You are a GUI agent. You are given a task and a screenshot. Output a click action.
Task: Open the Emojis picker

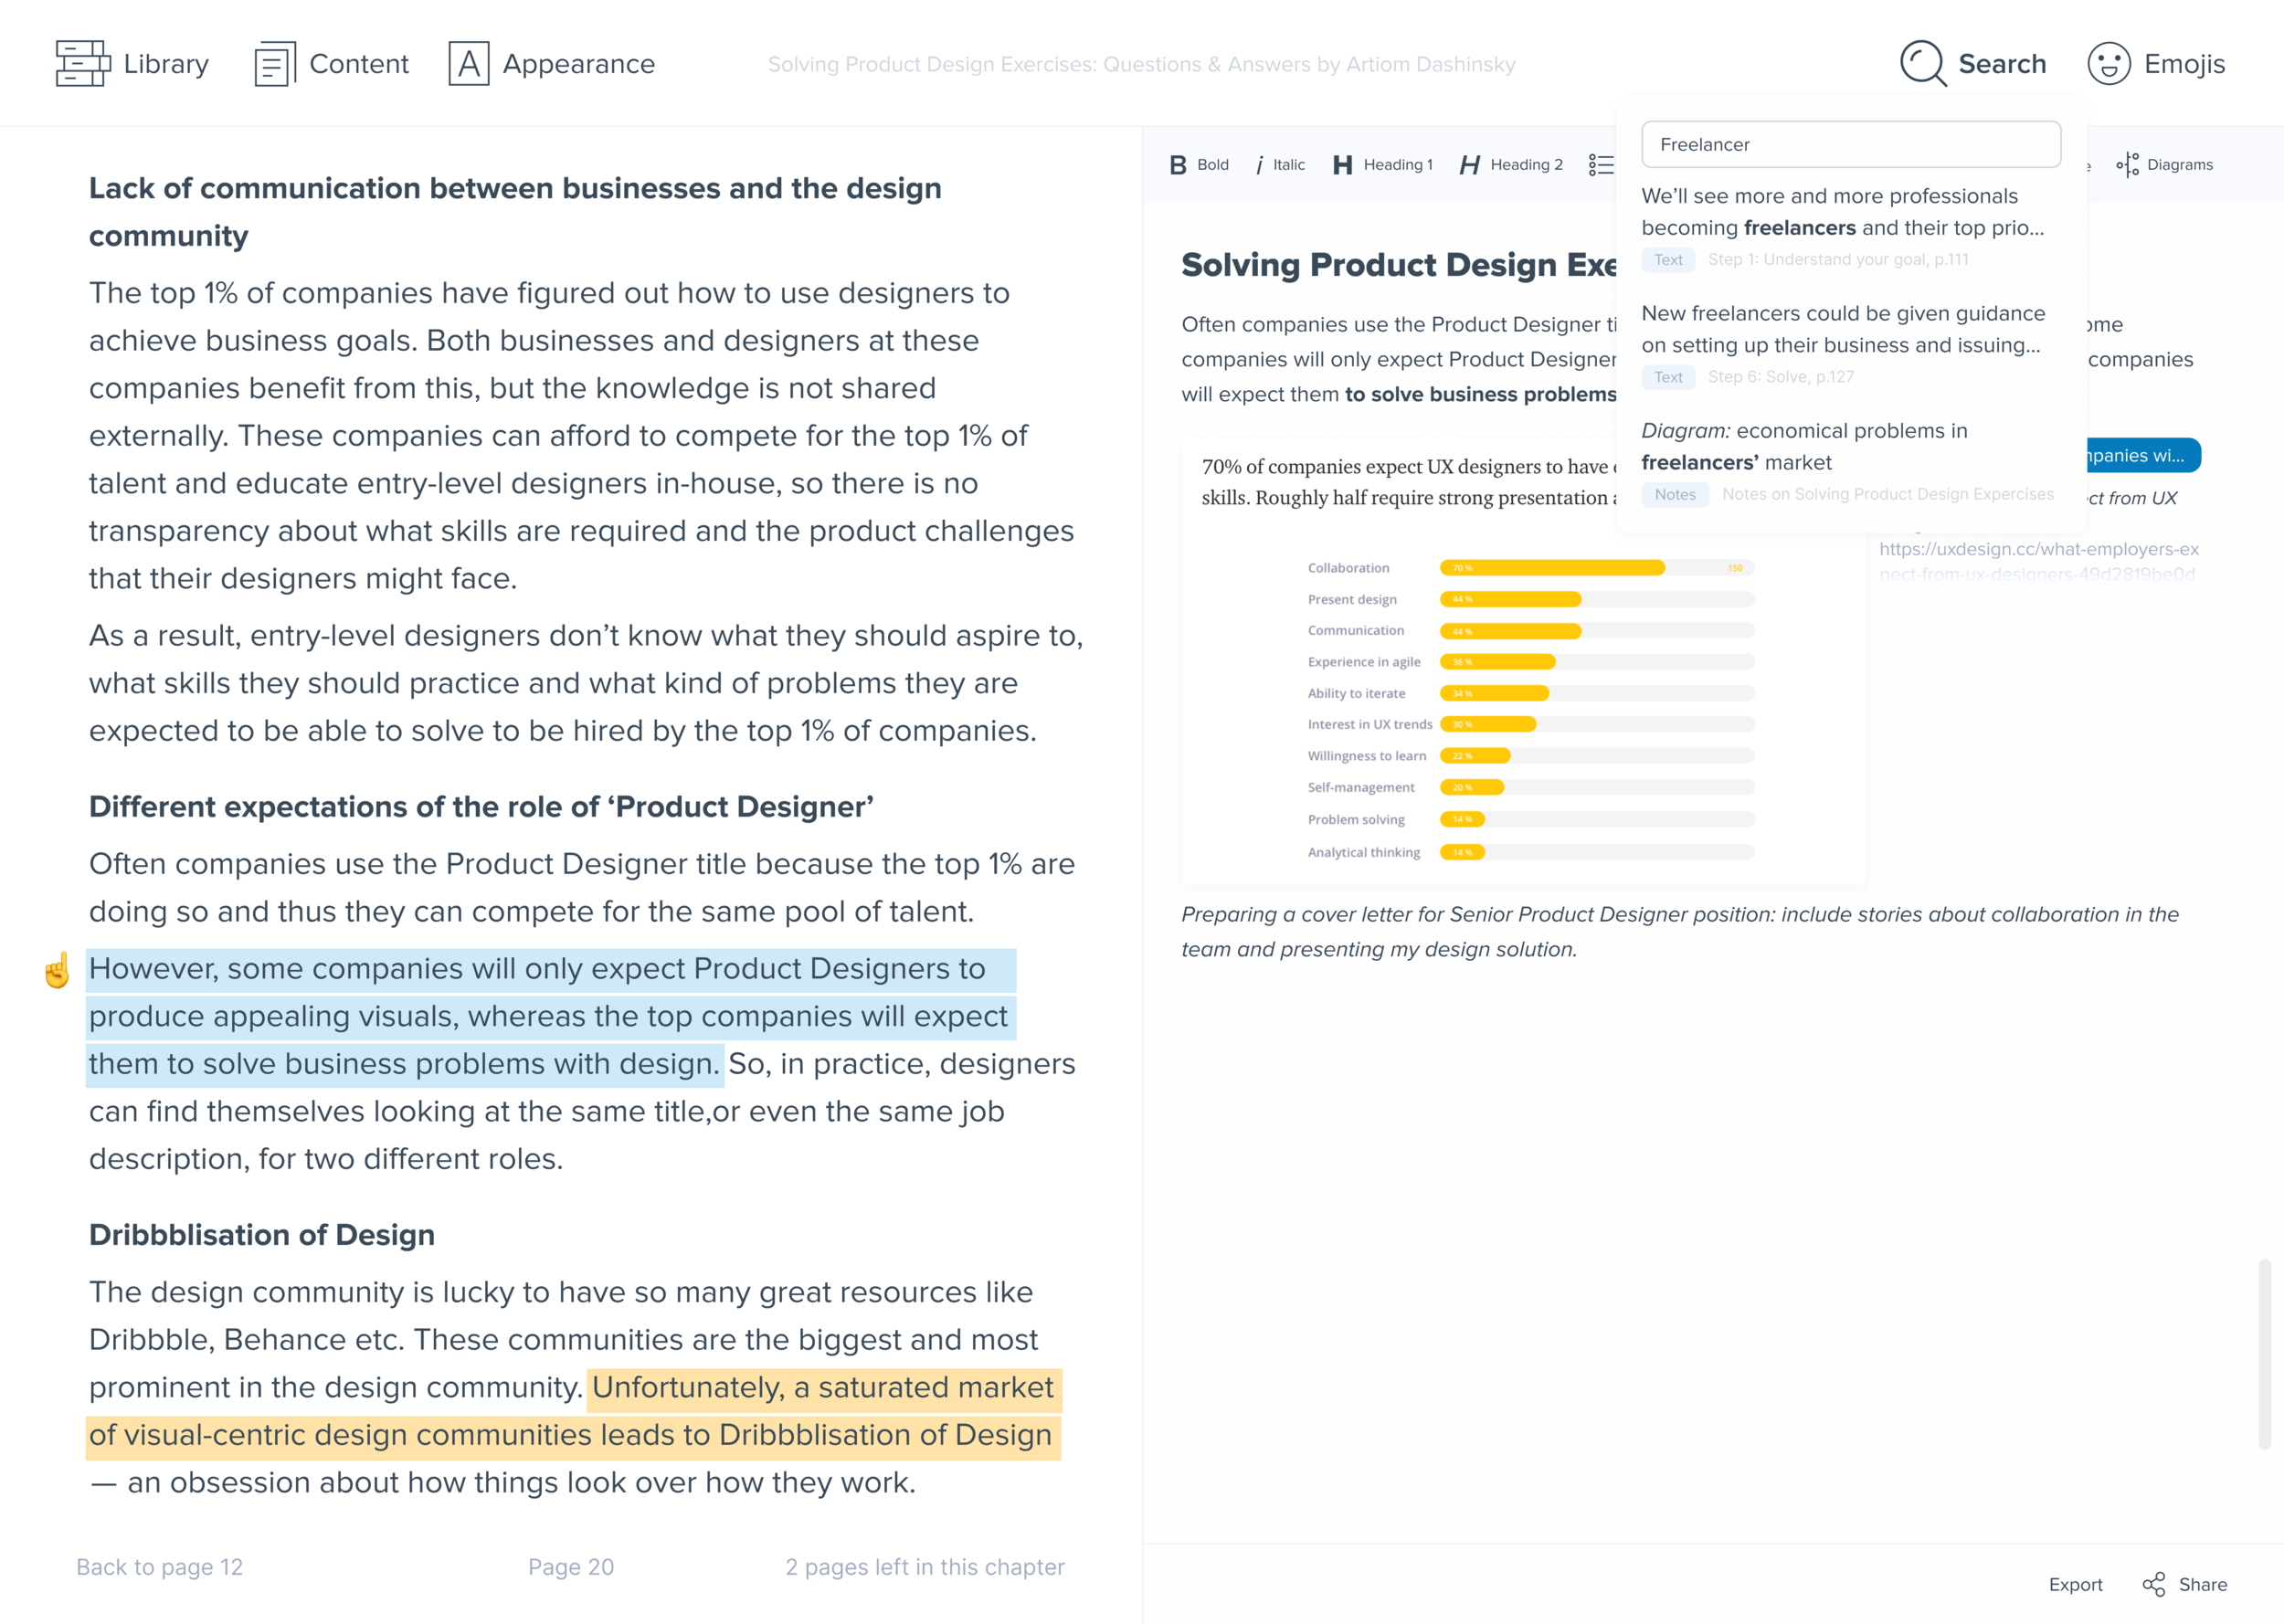[x=2156, y=64]
